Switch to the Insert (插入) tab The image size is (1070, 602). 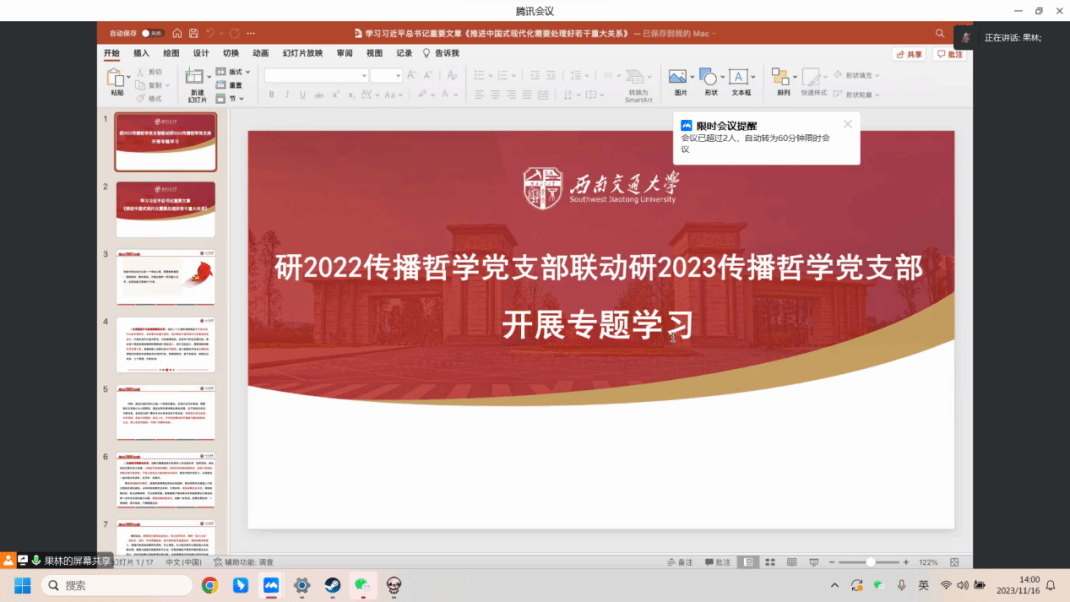(x=141, y=54)
